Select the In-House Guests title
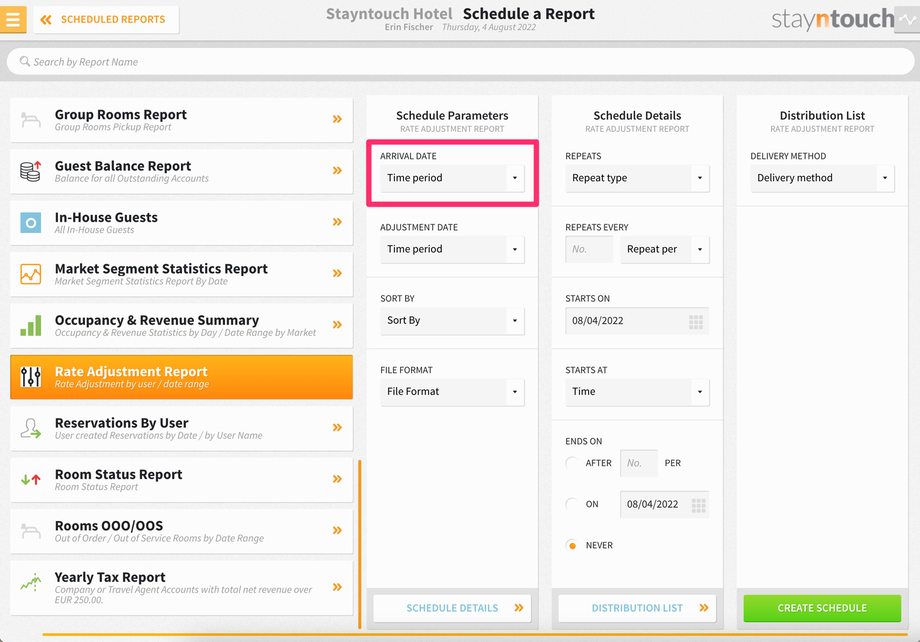Viewport: 920px width, 642px height. (106, 217)
